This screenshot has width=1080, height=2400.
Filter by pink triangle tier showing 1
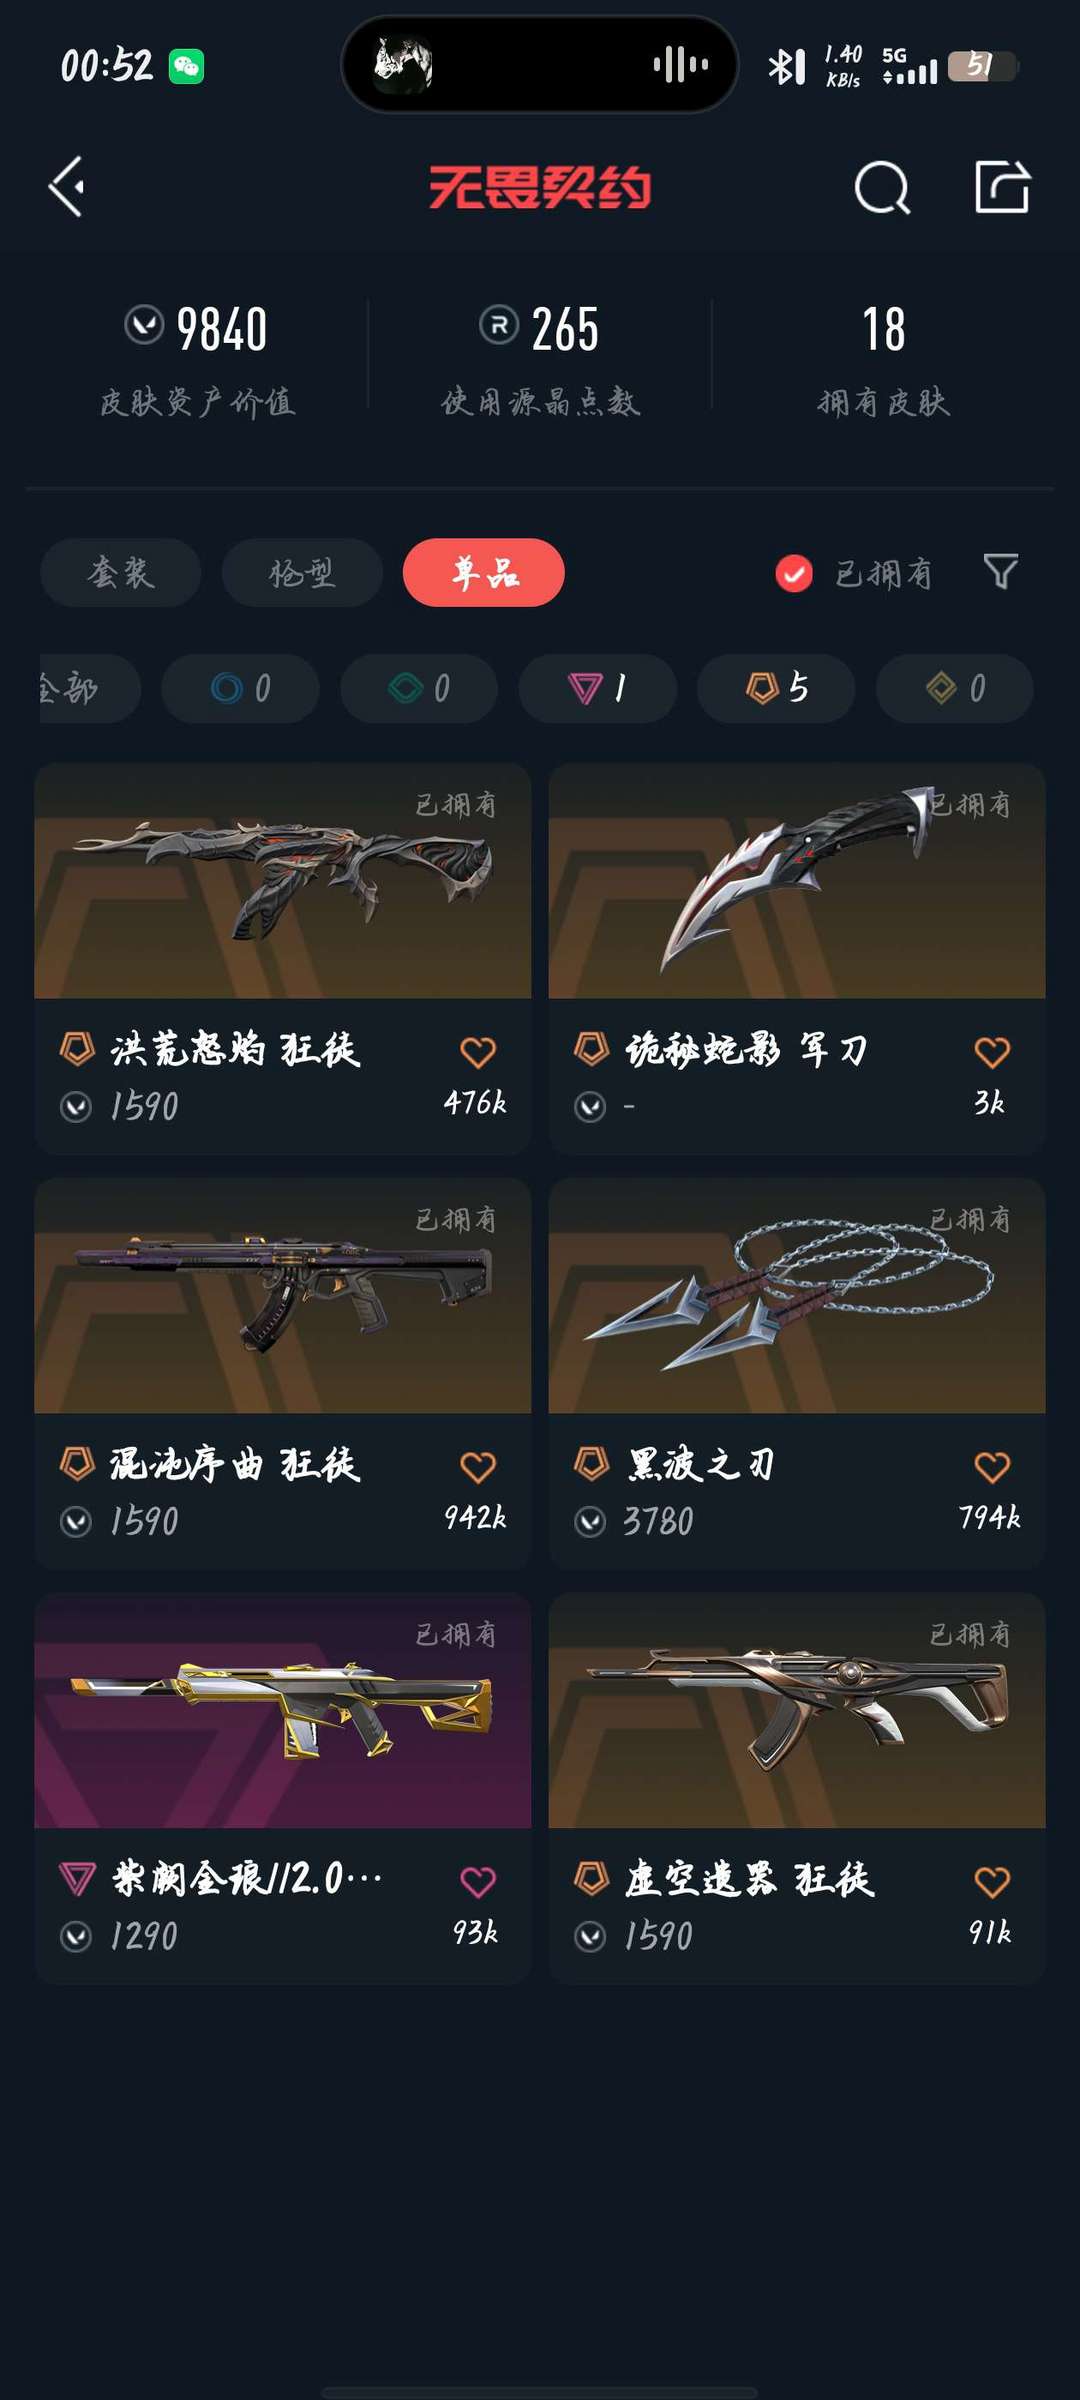[x=598, y=688]
